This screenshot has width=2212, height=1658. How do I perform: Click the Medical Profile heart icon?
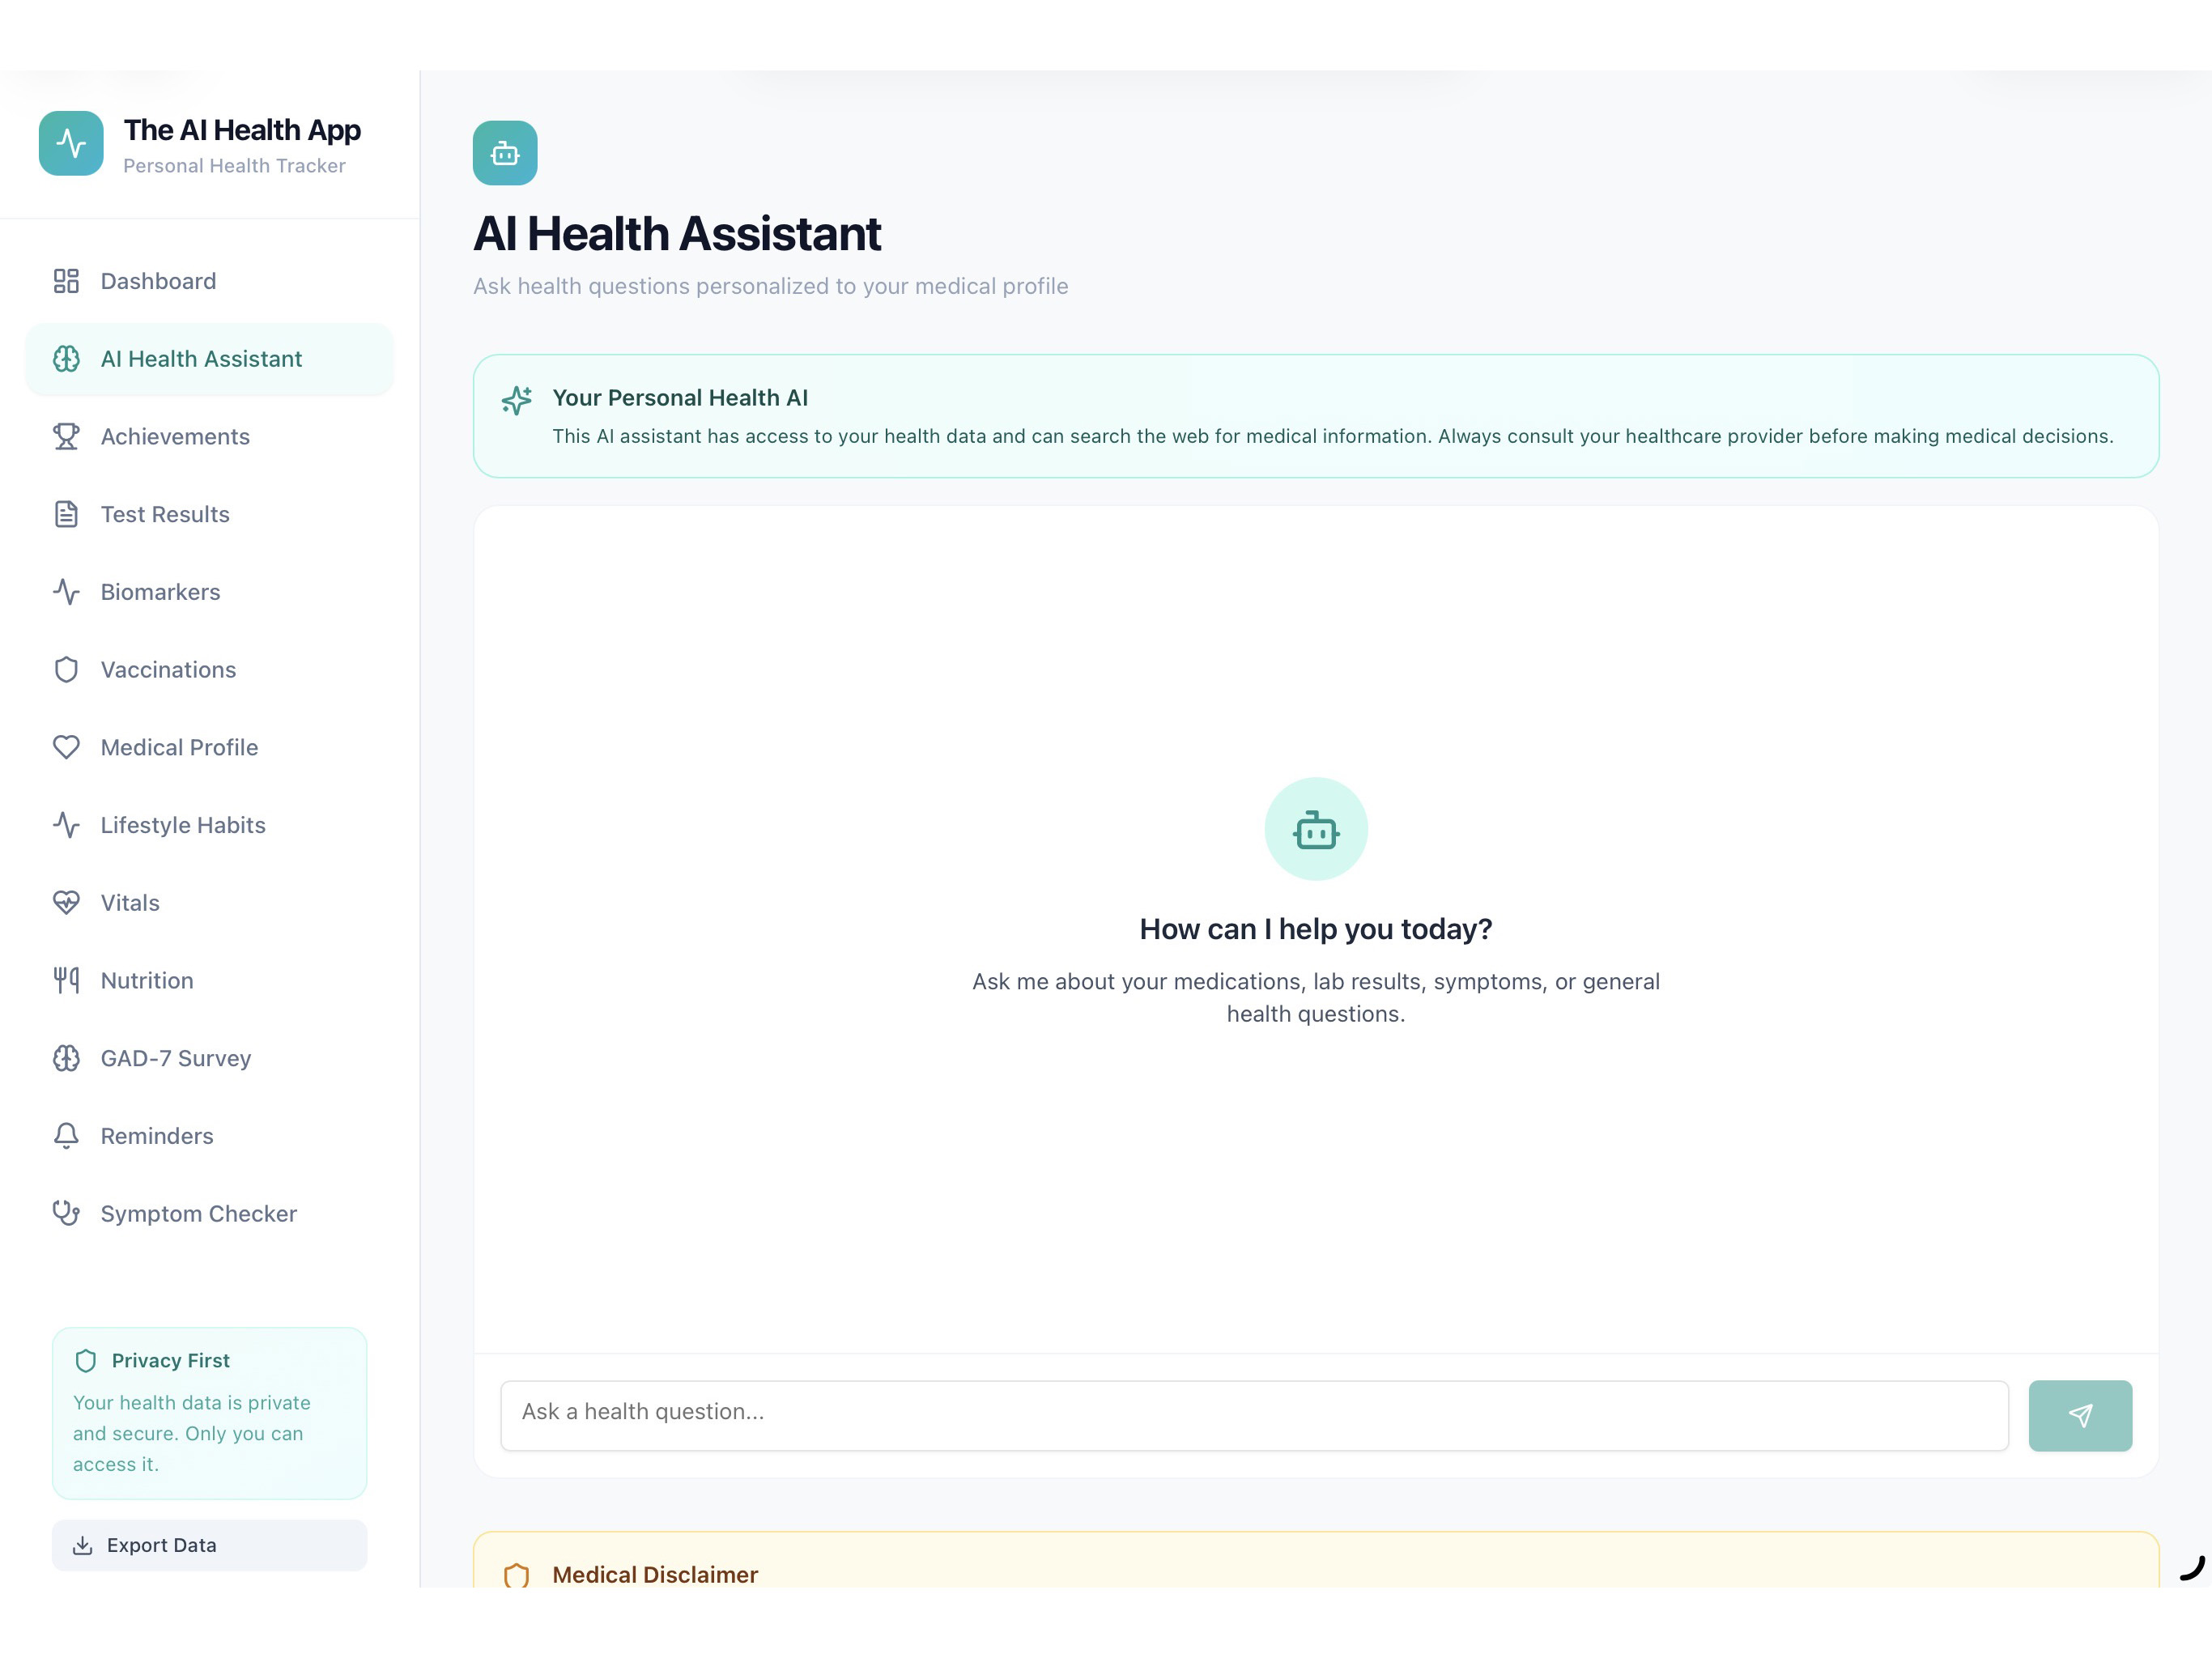pyautogui.click(x=66, y=747)
